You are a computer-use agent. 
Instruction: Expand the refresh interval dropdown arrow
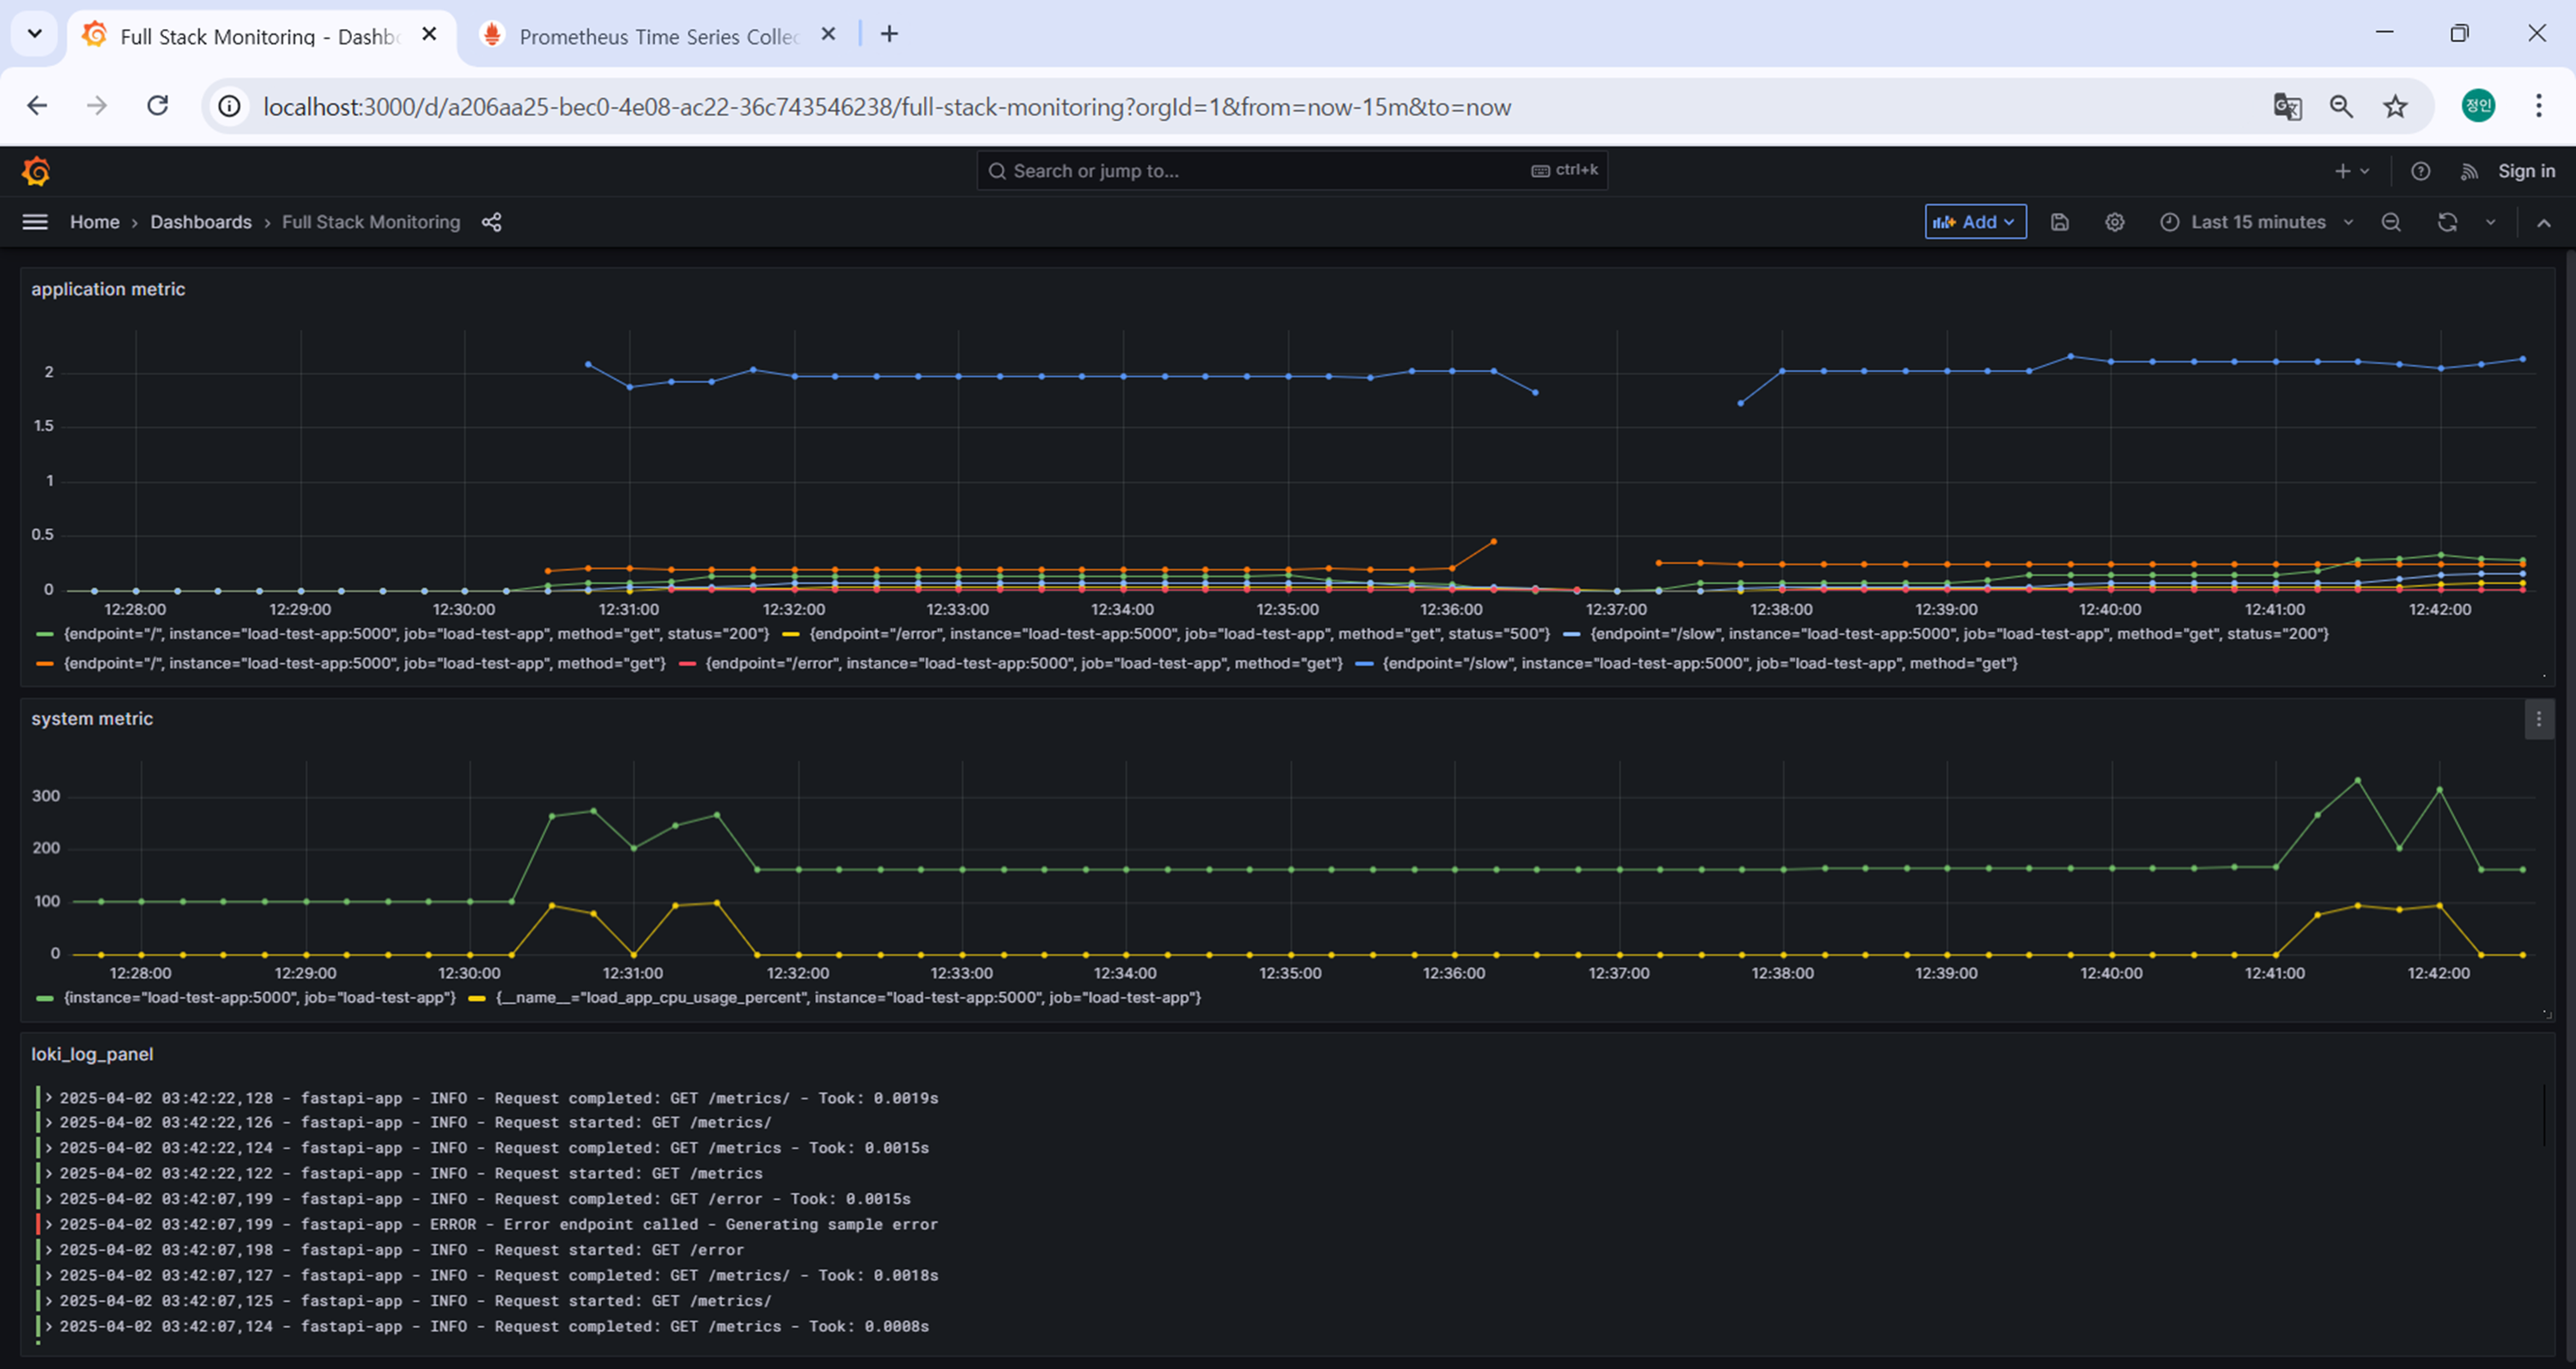pos(2490,222)
